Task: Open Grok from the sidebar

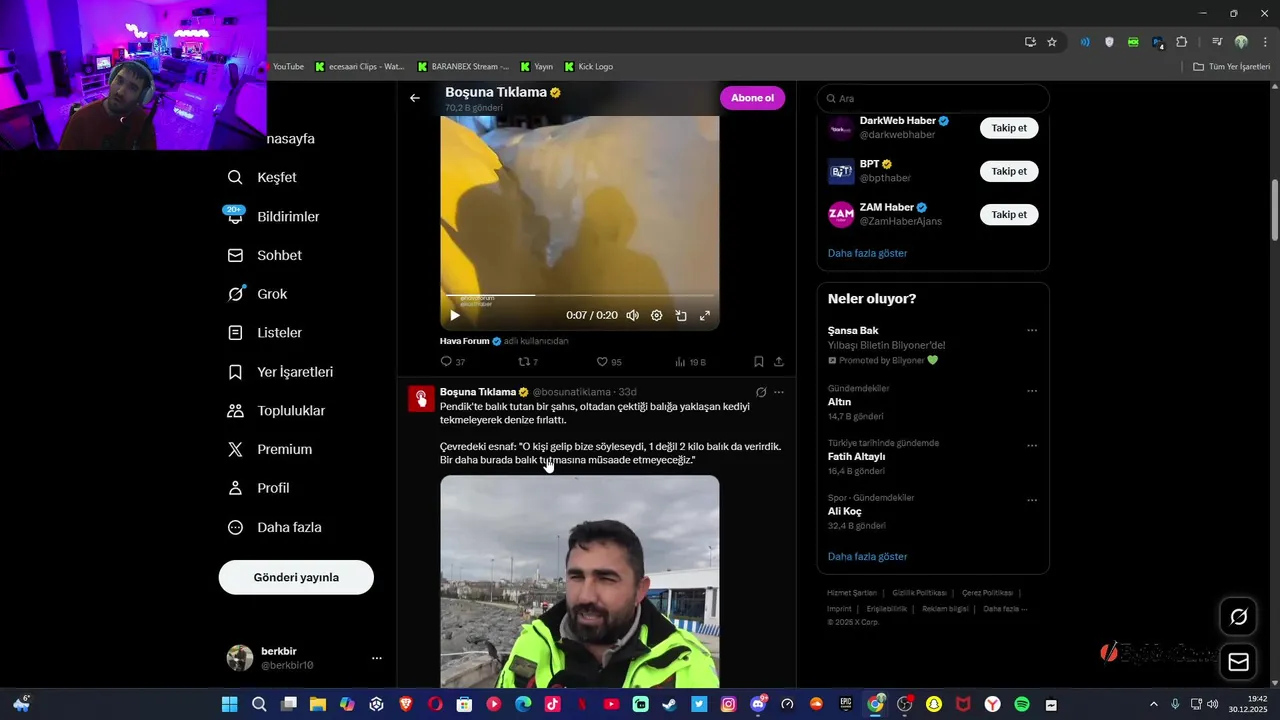Action: [x=257, y=294]
